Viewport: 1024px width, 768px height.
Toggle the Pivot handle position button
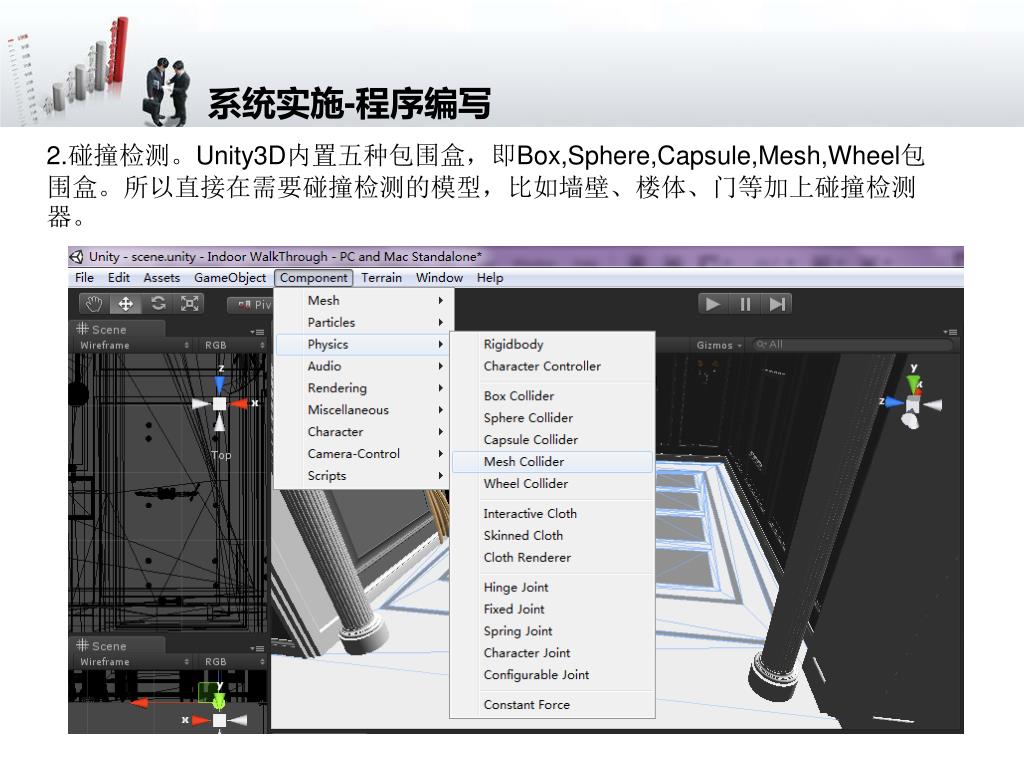[252, 304]
